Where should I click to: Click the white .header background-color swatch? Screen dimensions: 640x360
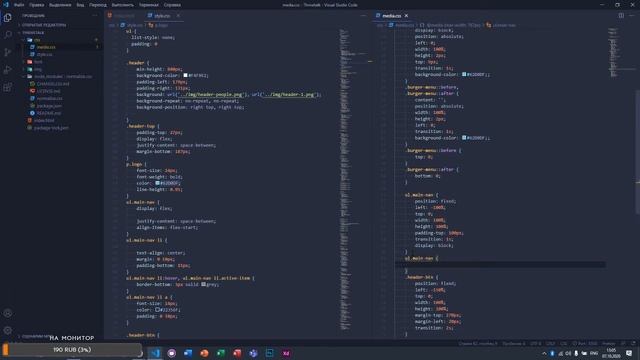pyautogui.click(x=185, y=76)
